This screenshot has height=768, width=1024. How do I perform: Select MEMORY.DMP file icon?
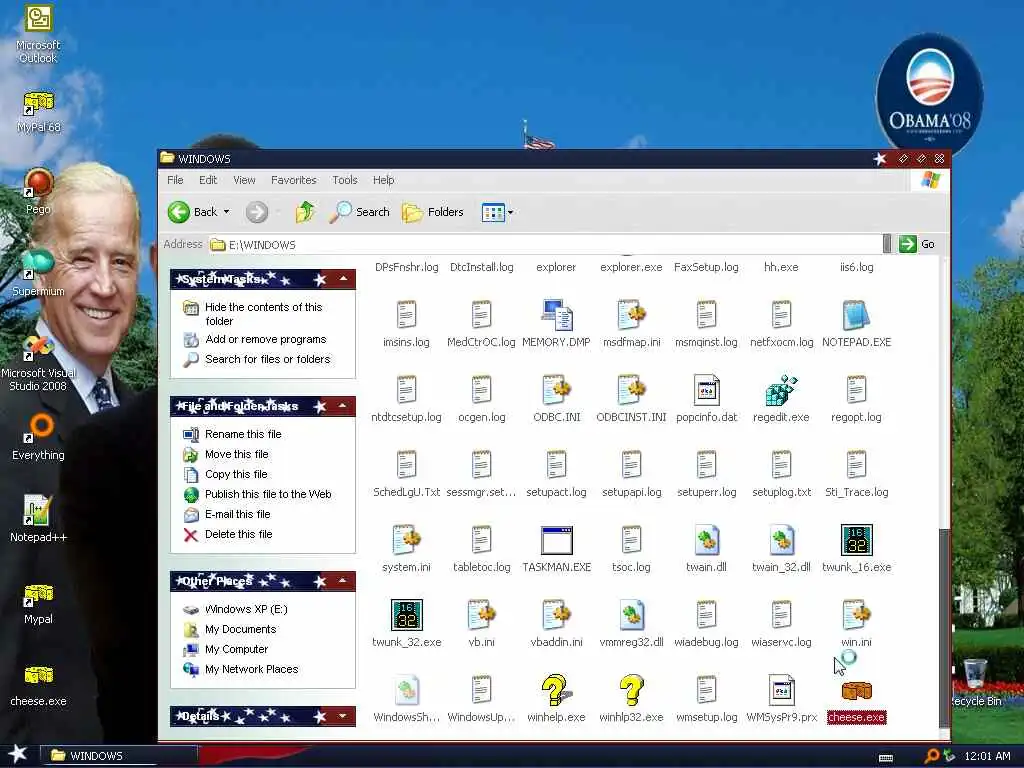556,315
